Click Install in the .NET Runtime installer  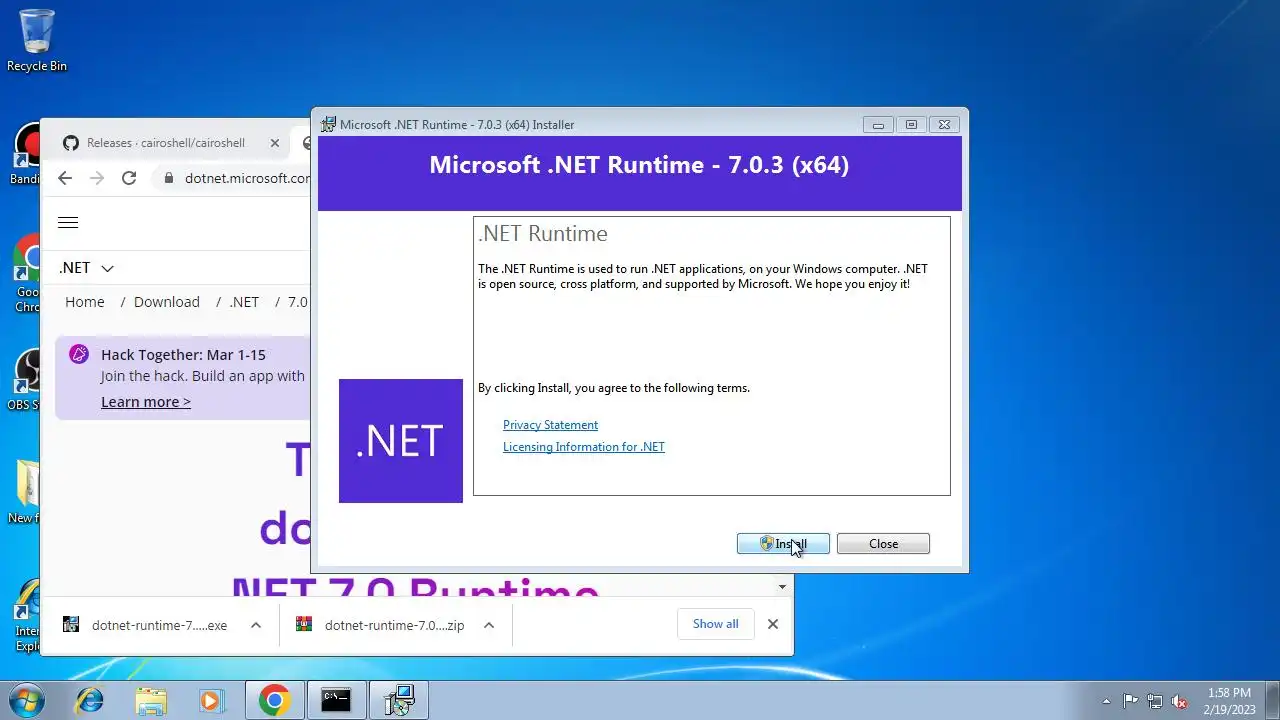pyautogui.click(x=783, y=543)
